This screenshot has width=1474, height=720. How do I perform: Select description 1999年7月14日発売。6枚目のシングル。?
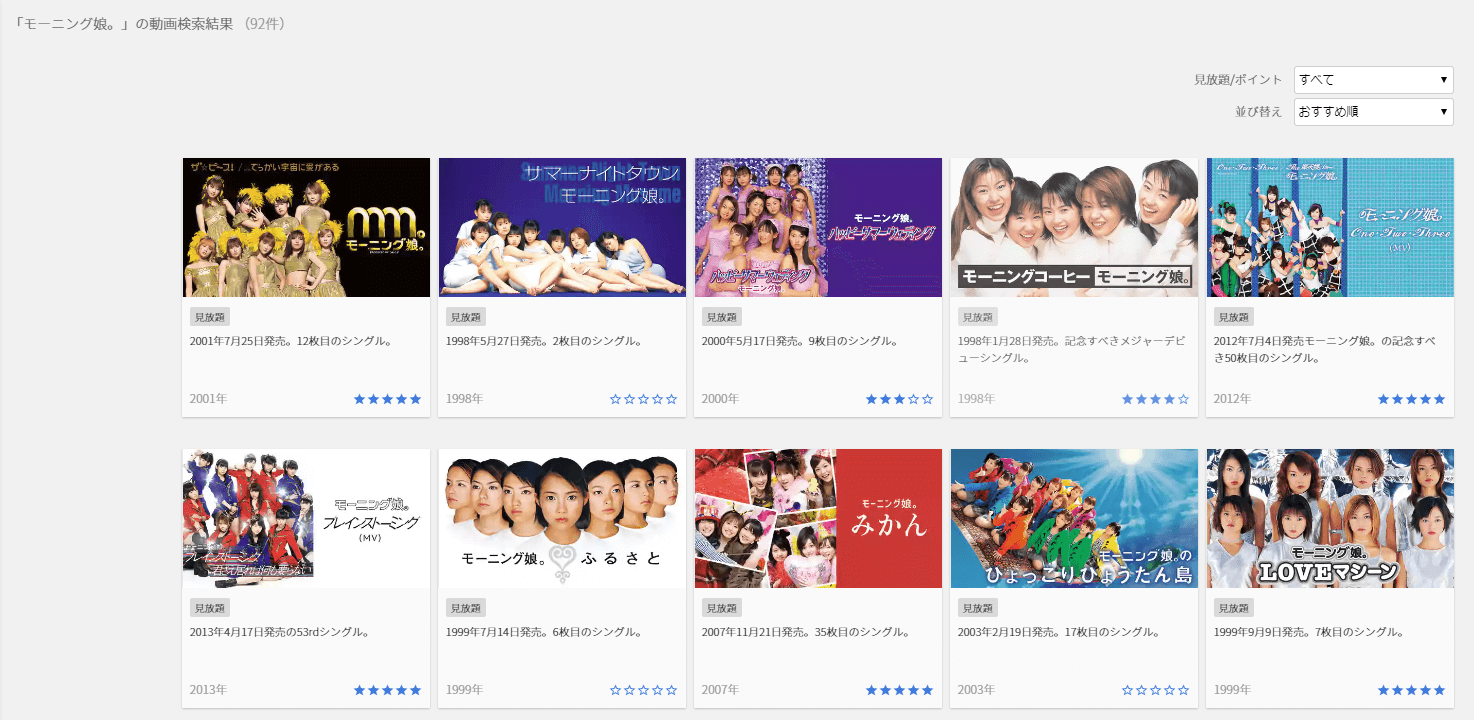click(543, 633)
